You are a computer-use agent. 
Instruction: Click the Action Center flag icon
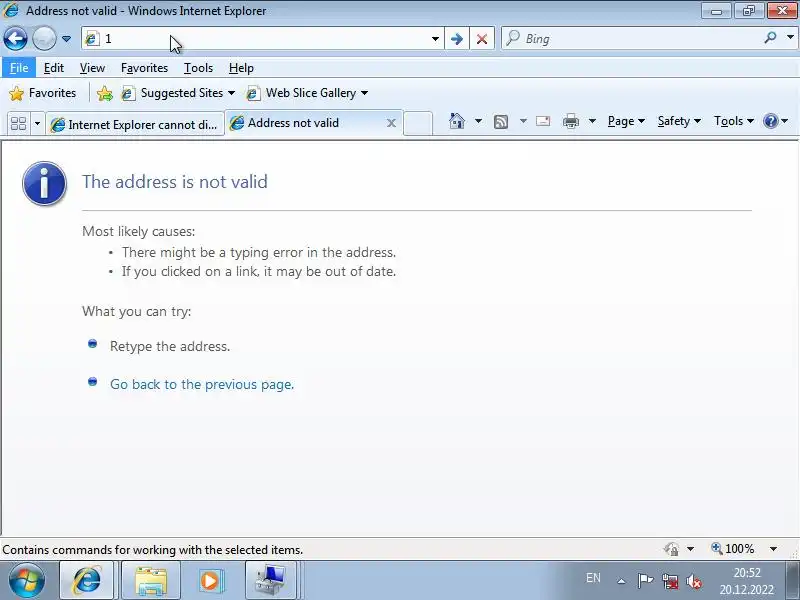pyautogui.click(x=645, y=581)
